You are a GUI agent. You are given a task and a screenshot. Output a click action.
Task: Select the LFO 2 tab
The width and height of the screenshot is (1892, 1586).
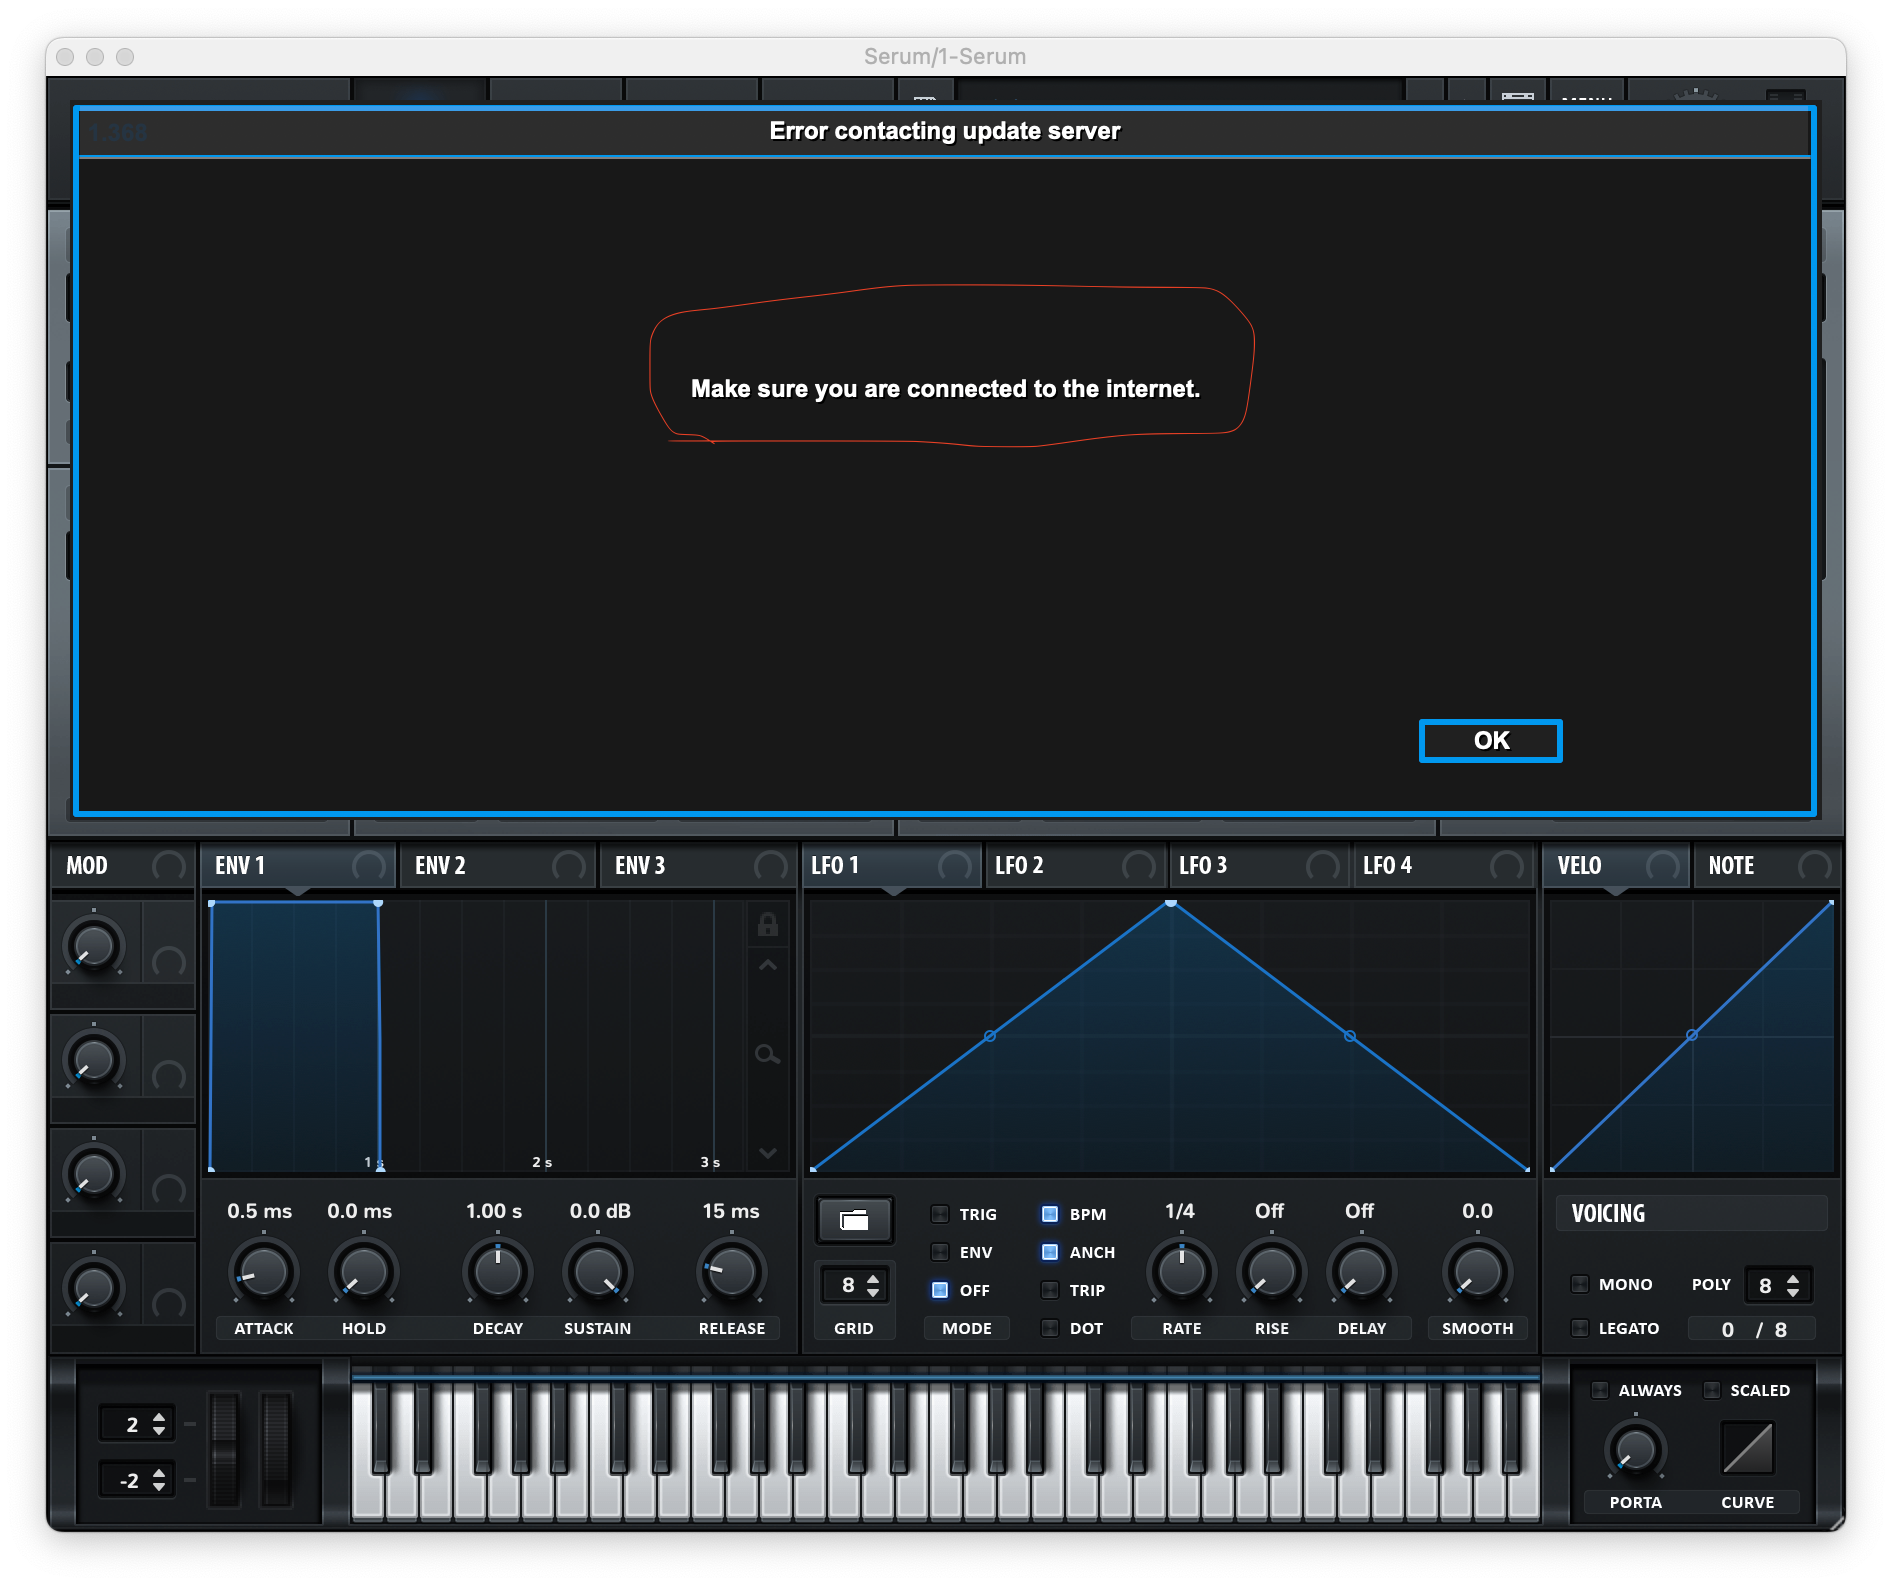click(x=1076, y=866)
